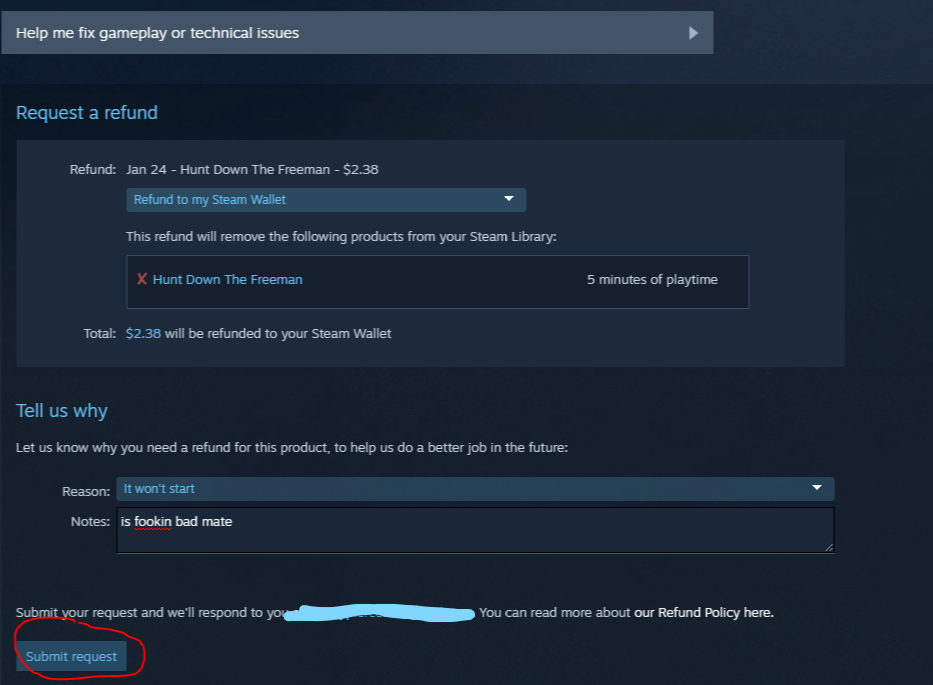Open the our Refund Policy here link
This screenshot has width=933, height=685.
704,612
